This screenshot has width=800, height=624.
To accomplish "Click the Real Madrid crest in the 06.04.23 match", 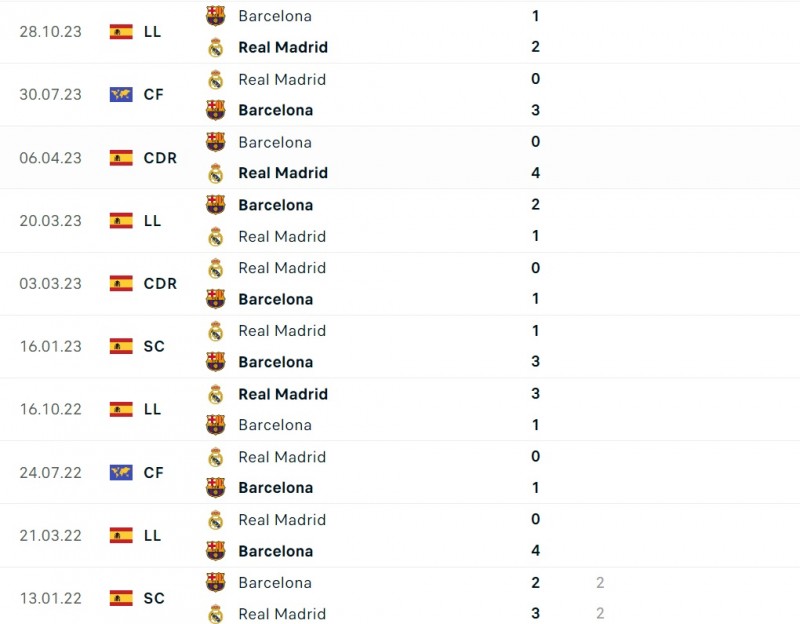I will [x=216, y=173].
